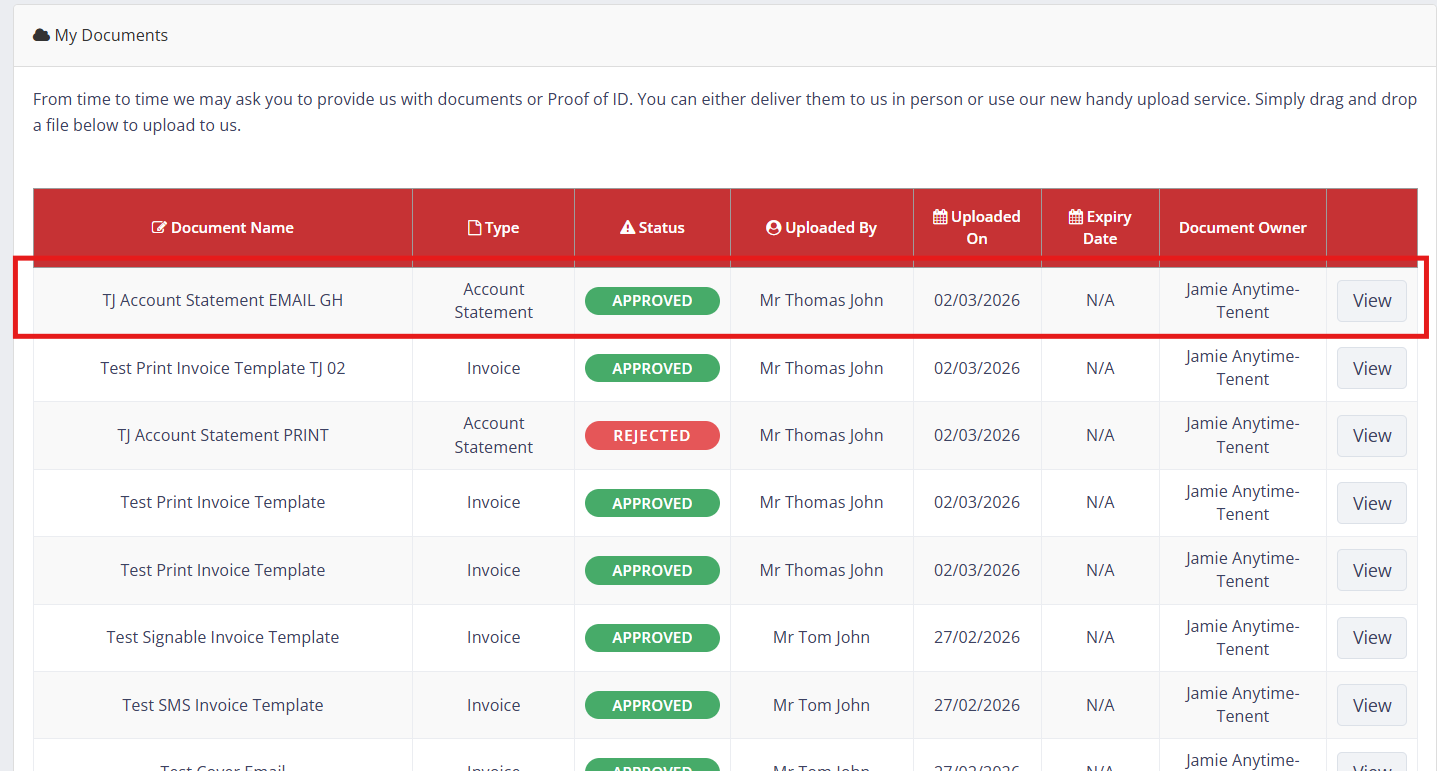Click the user icon in Uploaded By header
This screenshot has width=1437, height=771.
point(773,228)
